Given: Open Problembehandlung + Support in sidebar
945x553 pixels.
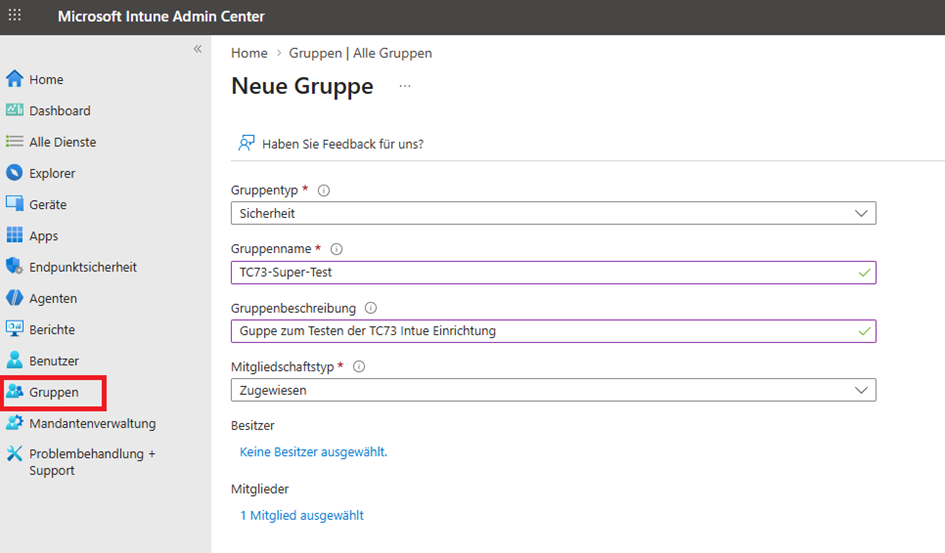Looking at the screenshot, I should [92, 462].
